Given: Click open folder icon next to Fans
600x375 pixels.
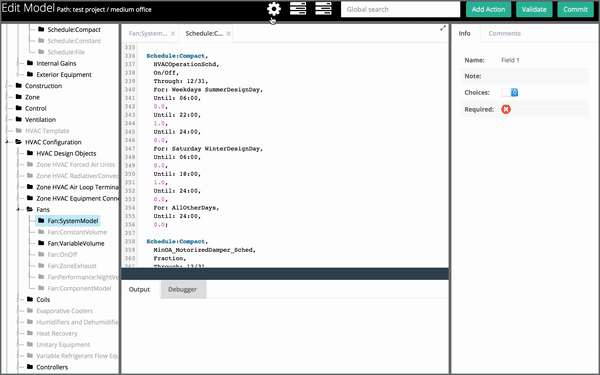Looking at the screenshot, I should click(30, 209).
